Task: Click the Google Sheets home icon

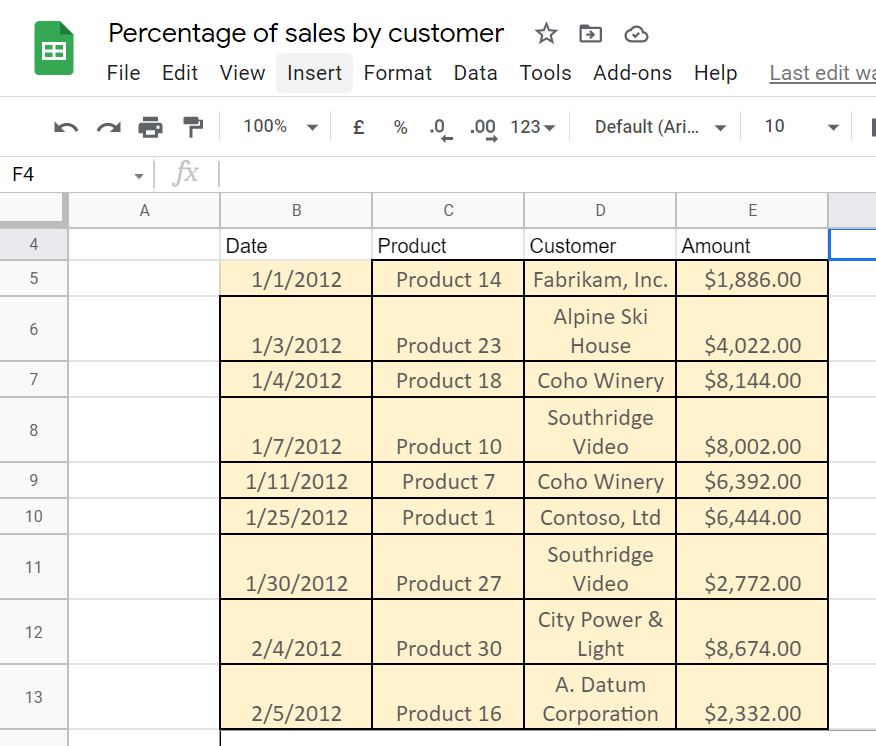Action: click(x=54, y=50)
